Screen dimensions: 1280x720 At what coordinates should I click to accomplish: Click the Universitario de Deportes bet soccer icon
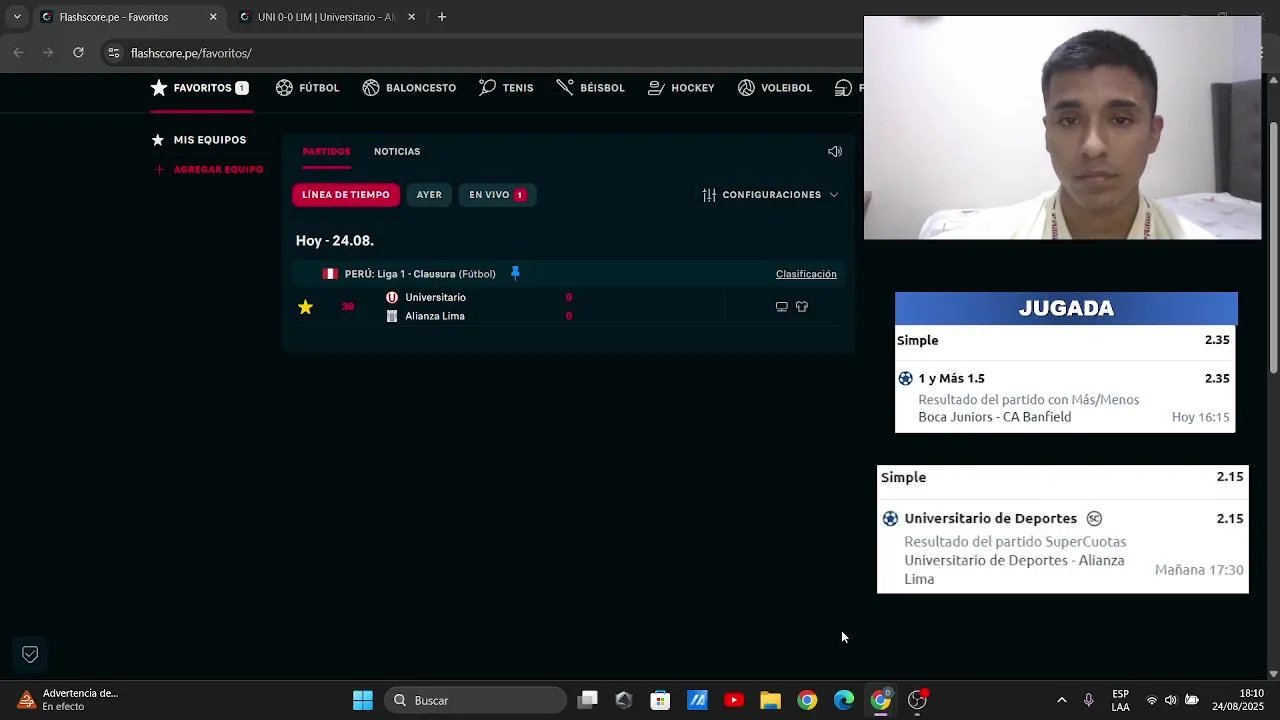[x=890, y=518]
